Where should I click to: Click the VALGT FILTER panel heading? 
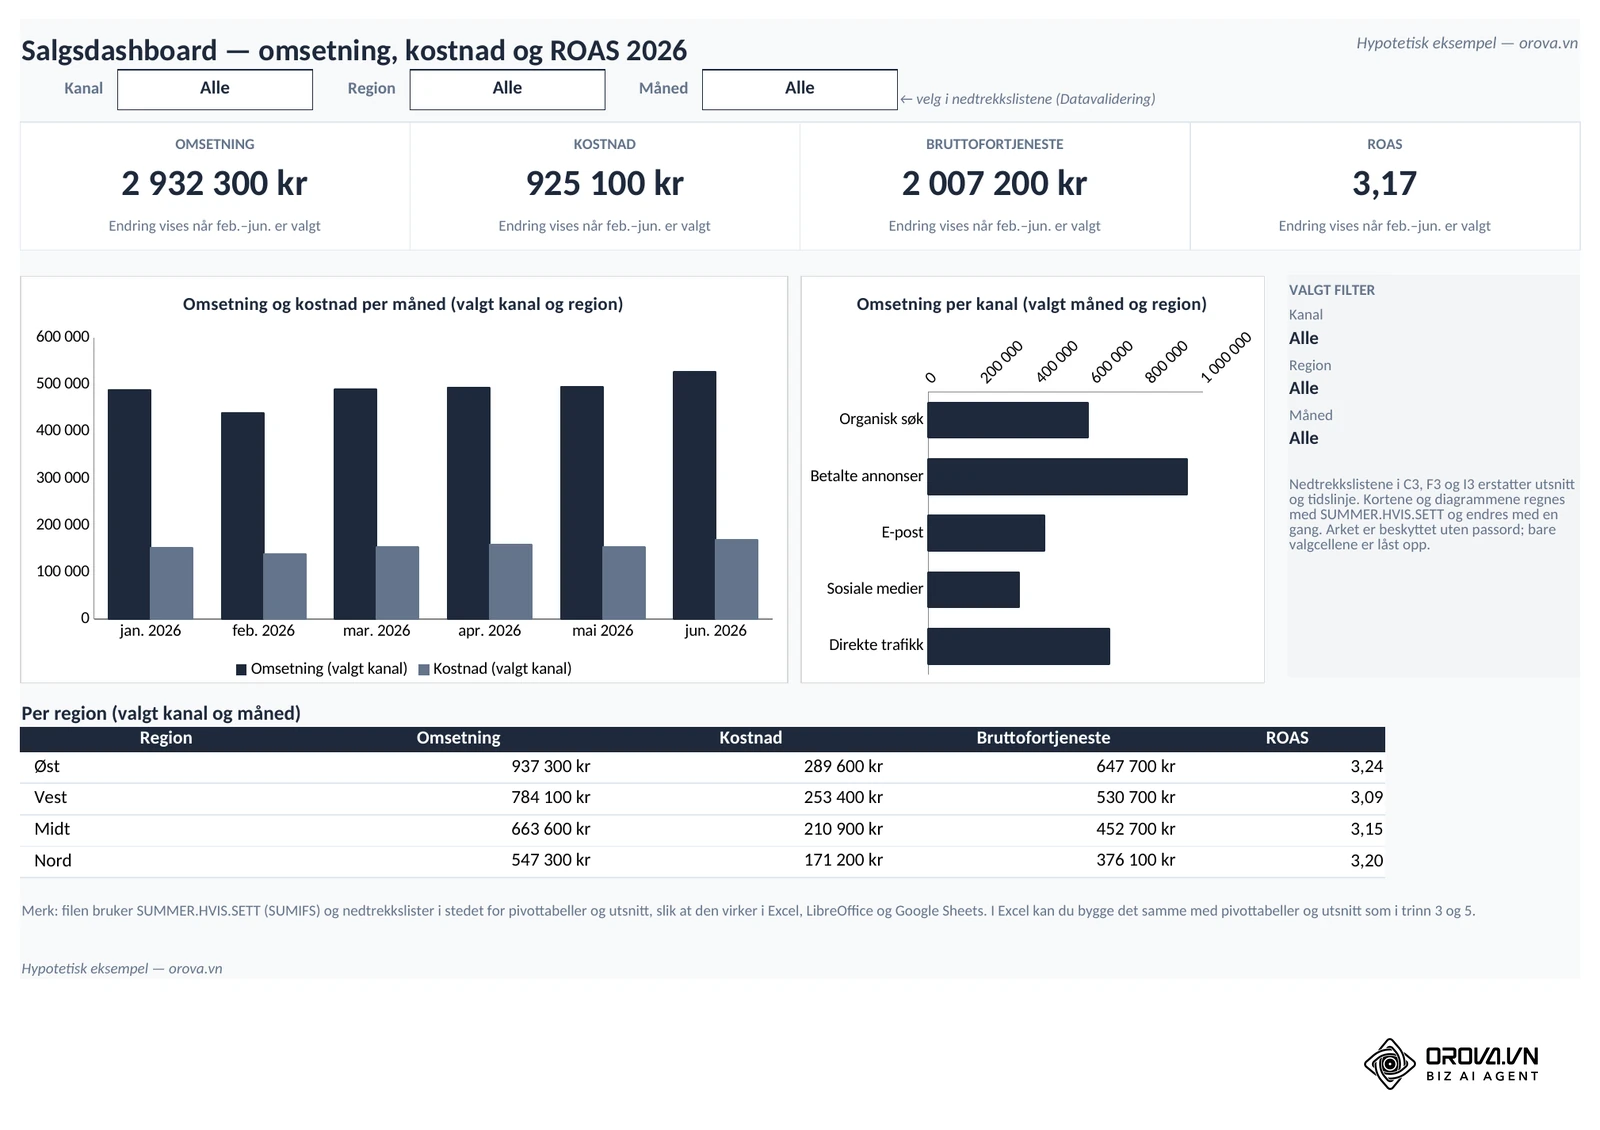(1332, 290)
